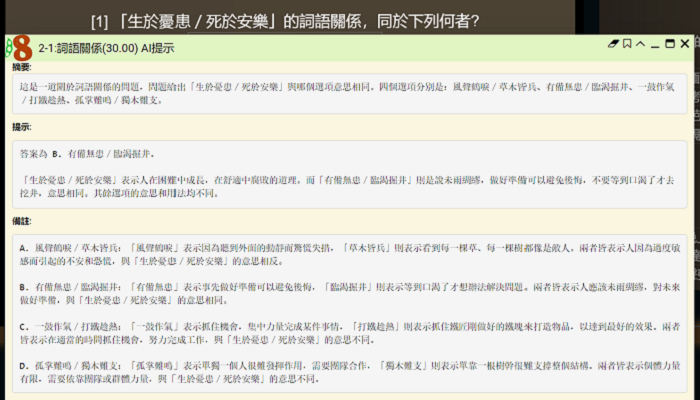Collapse the panel with the up chevron
This screenshot has height=400, width=700.
pyautogui.click(x=640, y=45)
